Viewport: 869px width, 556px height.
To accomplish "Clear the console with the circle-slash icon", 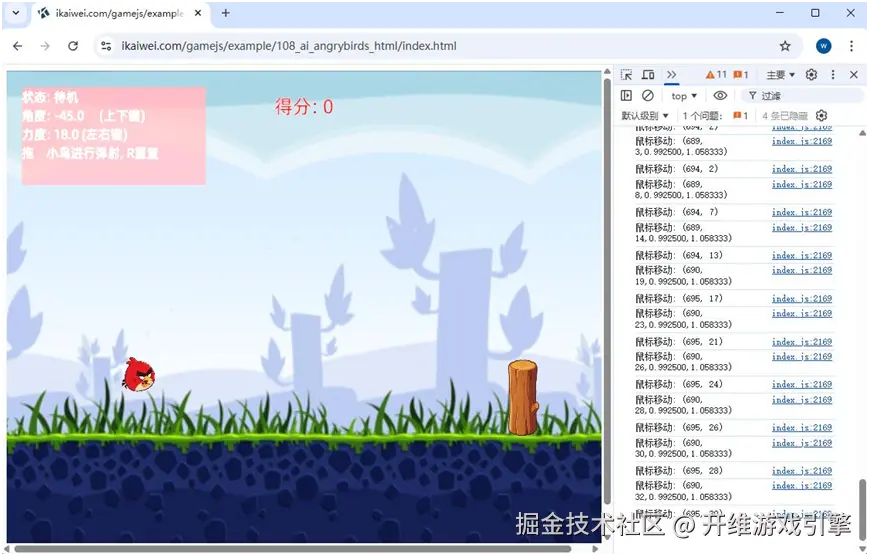I will click(x=647, y=95).
